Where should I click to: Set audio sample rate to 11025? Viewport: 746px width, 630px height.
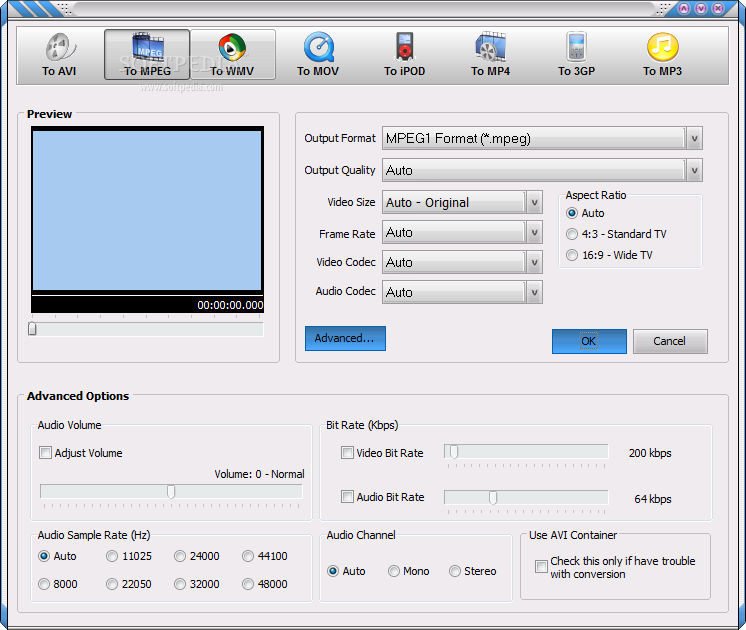(112, 556)
